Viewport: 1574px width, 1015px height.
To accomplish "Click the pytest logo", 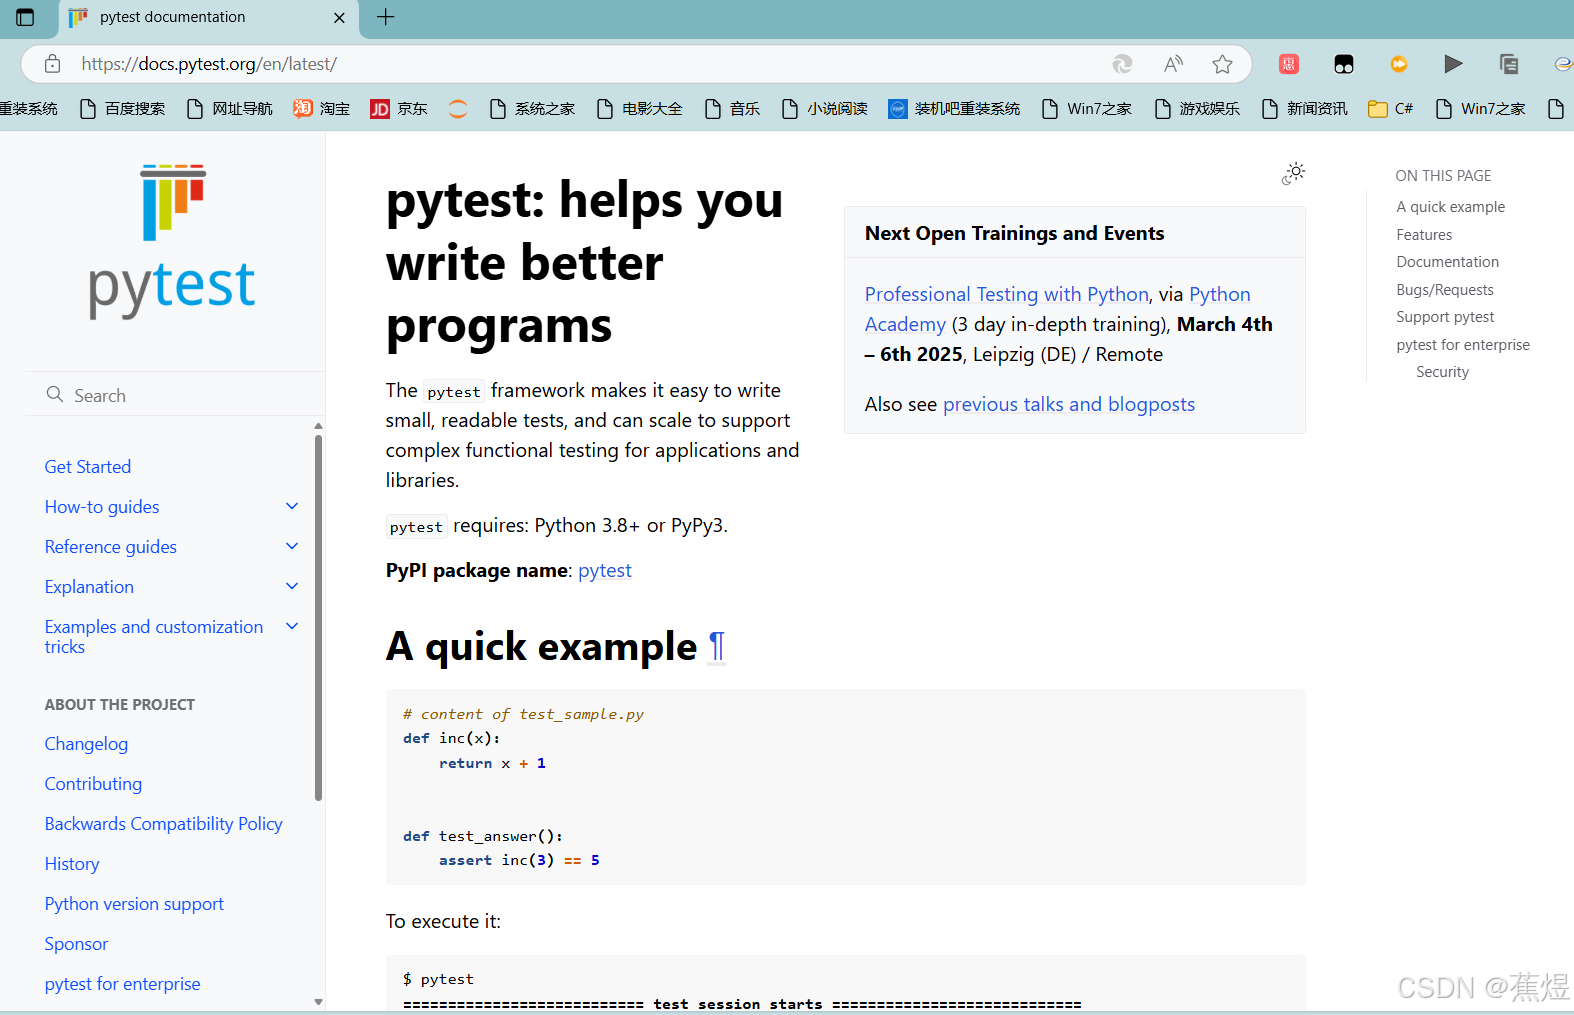I will coord(172,240).
